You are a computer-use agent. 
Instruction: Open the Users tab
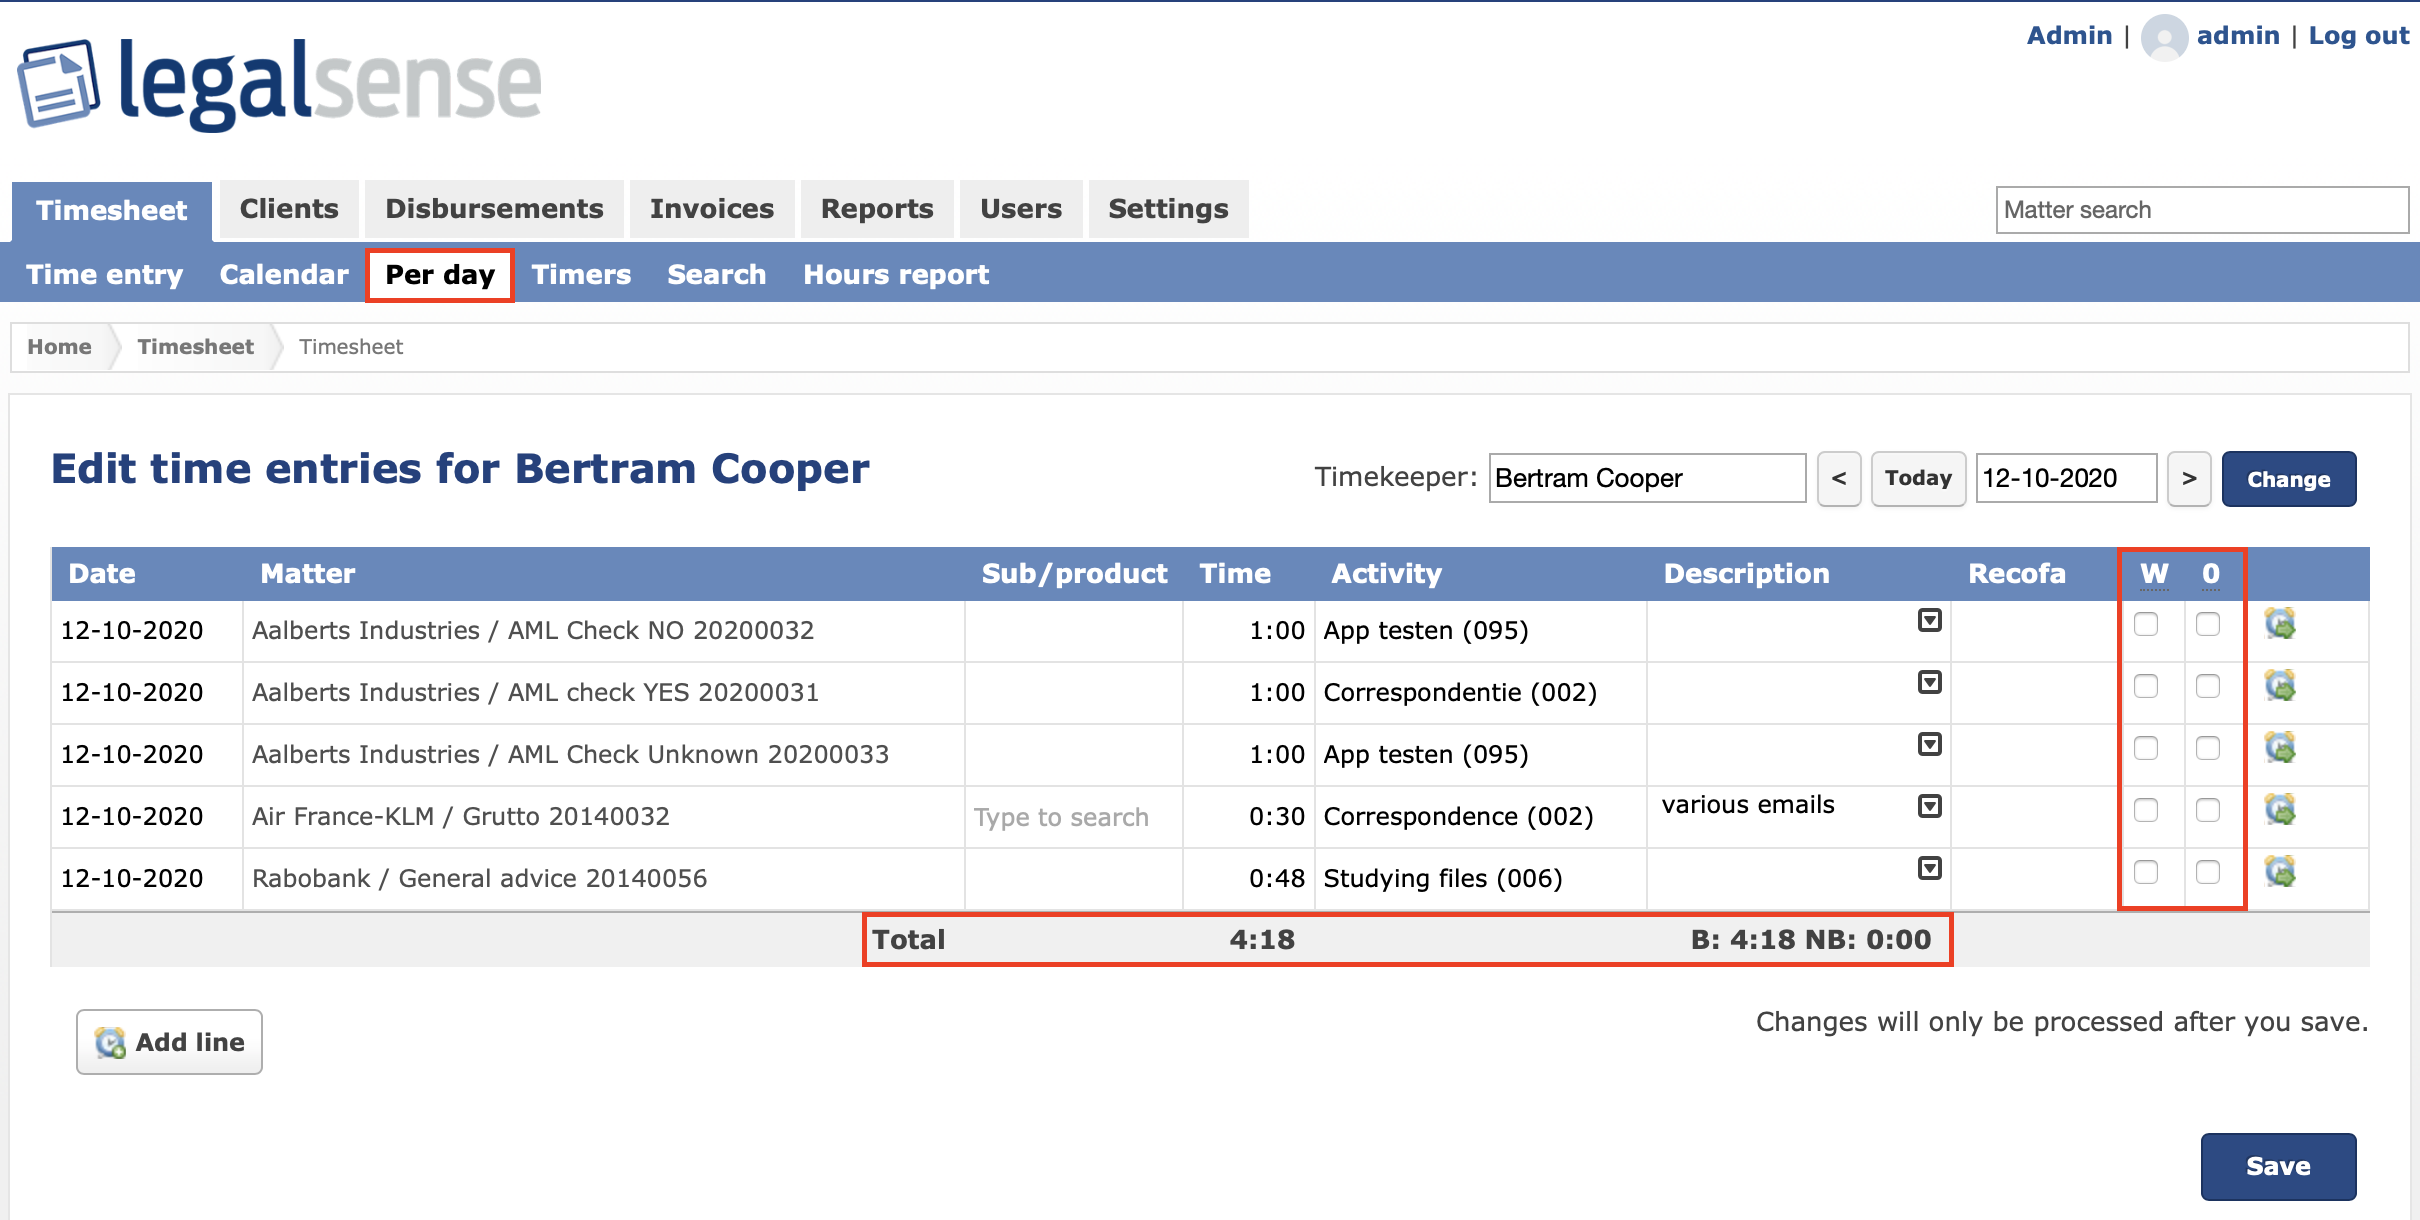(1021, 209)
